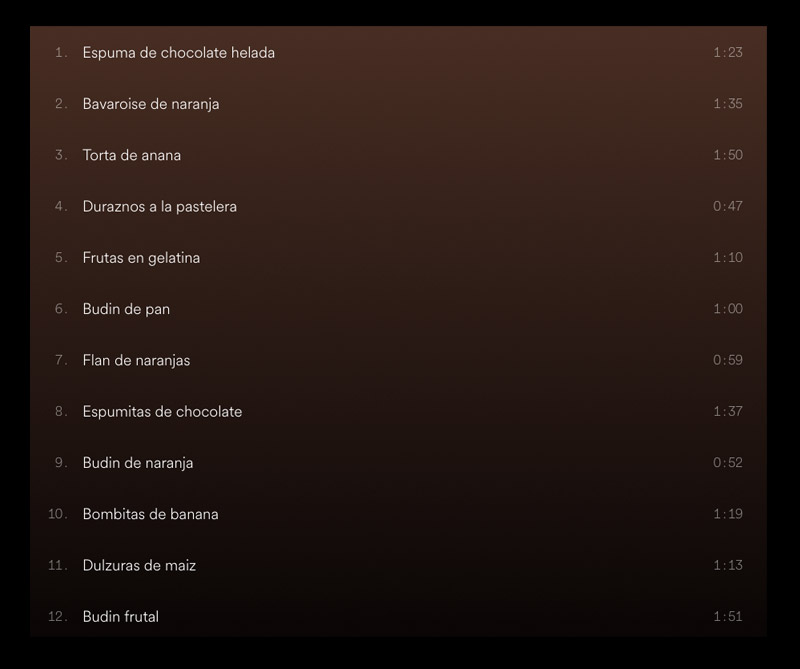Click the Budin de naranja title
The image size is (800, 669).
(x=138, y=463)
